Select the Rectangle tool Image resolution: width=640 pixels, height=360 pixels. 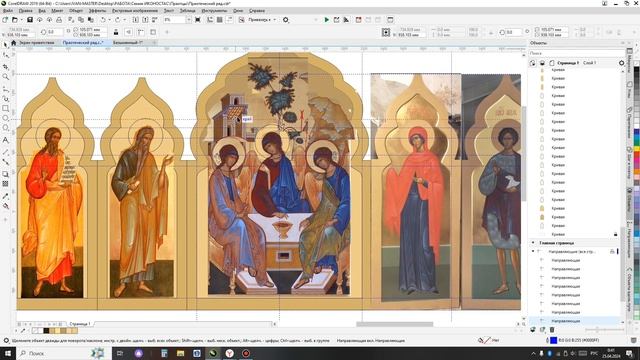pyautogui.click(x=5, y=109)
